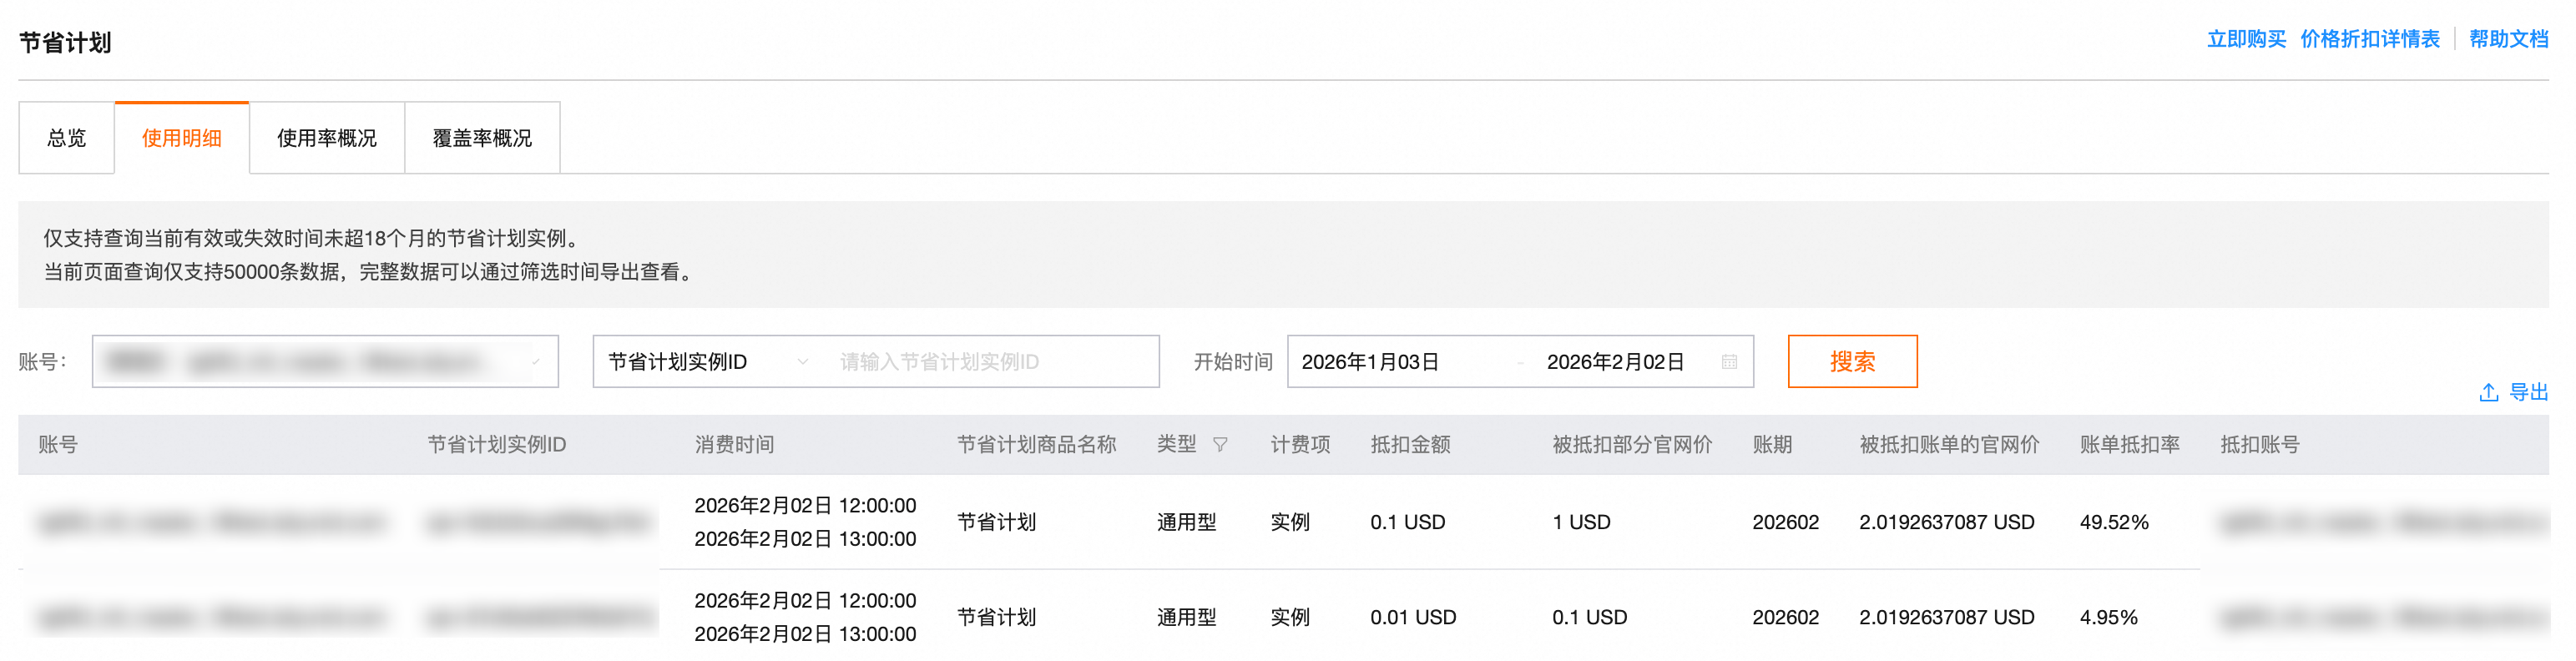Screen dimensions: 2576x661
Task: Open the 使用率概况 tab
Action: [x=327, y=138]
